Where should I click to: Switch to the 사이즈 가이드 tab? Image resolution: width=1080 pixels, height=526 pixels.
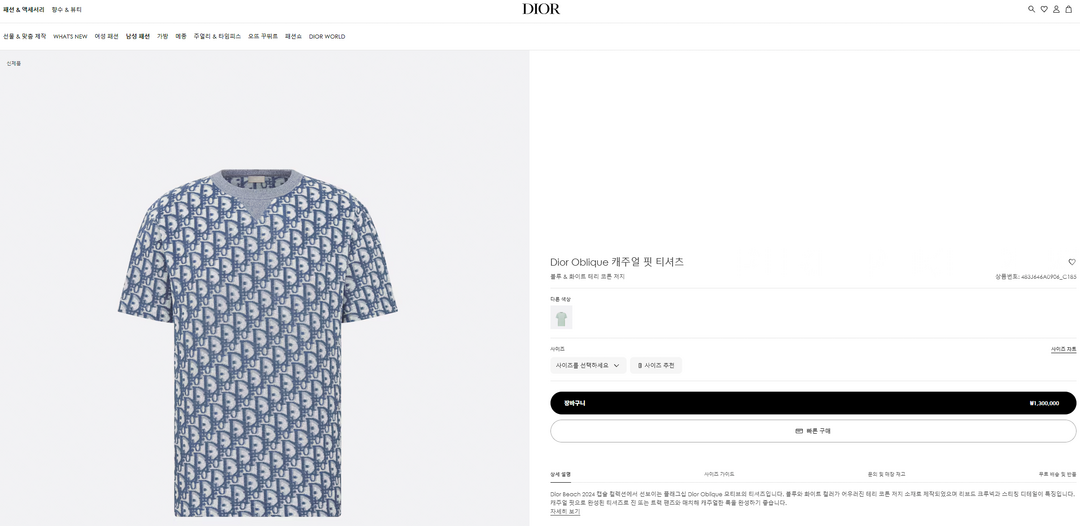point(719,474)
